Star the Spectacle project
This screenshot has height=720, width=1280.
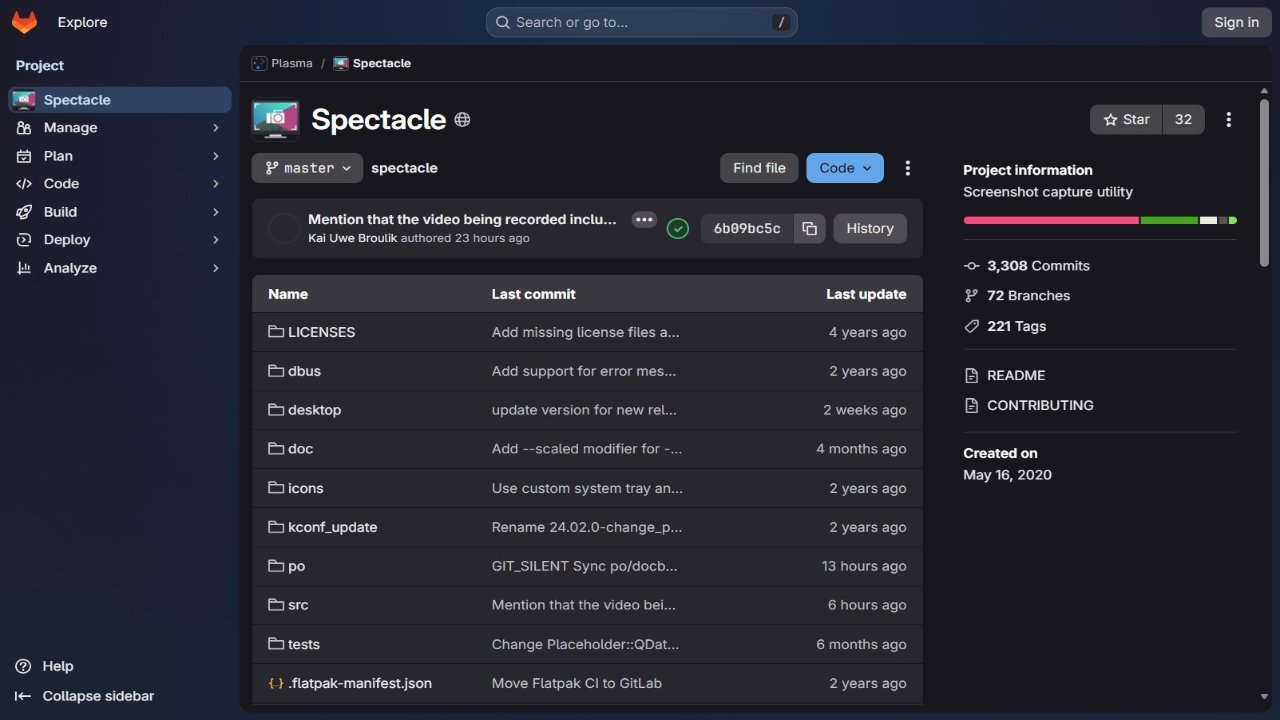click(x=1127, y=120)
